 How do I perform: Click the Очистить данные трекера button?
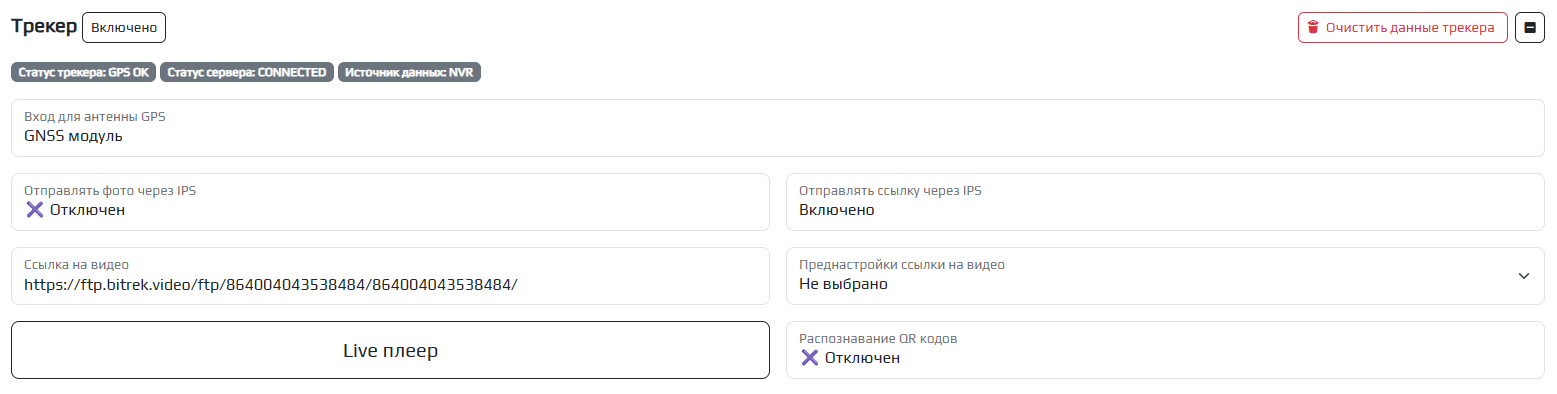(x=1402, y=27)
